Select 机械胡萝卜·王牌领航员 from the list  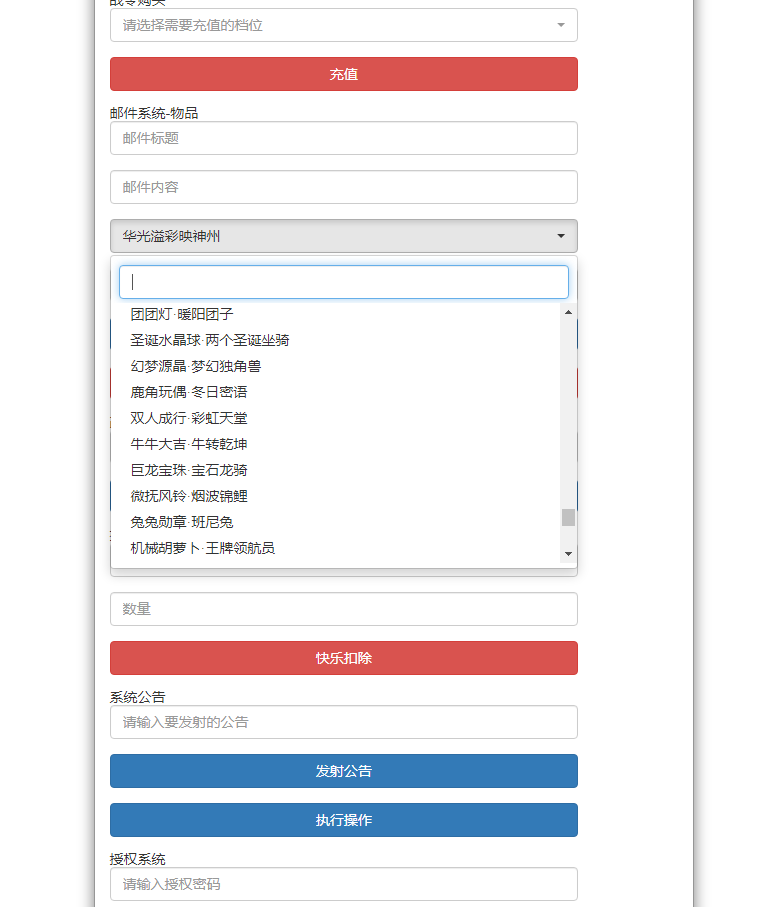click(x=203, y=548)
